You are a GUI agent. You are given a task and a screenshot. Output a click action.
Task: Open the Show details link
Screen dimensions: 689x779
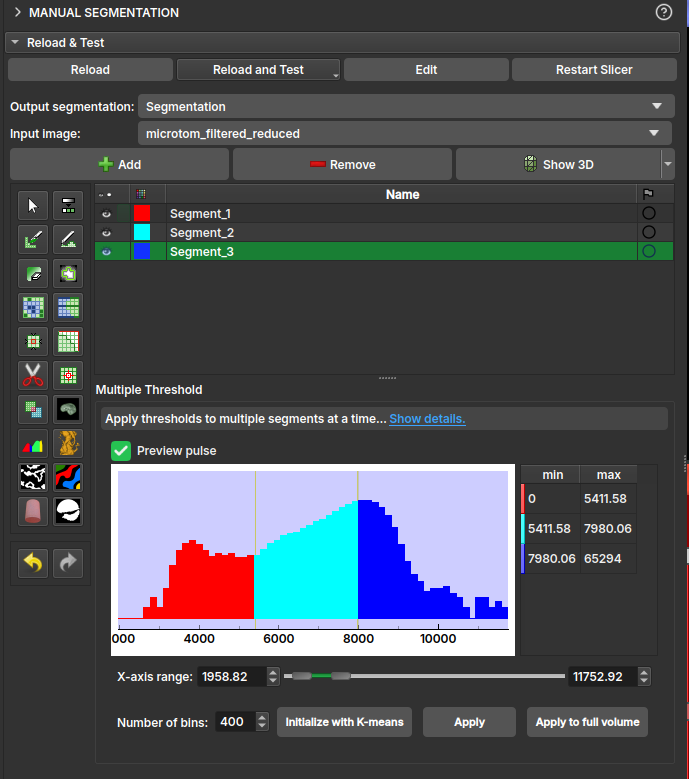click(x=427, y=419)
